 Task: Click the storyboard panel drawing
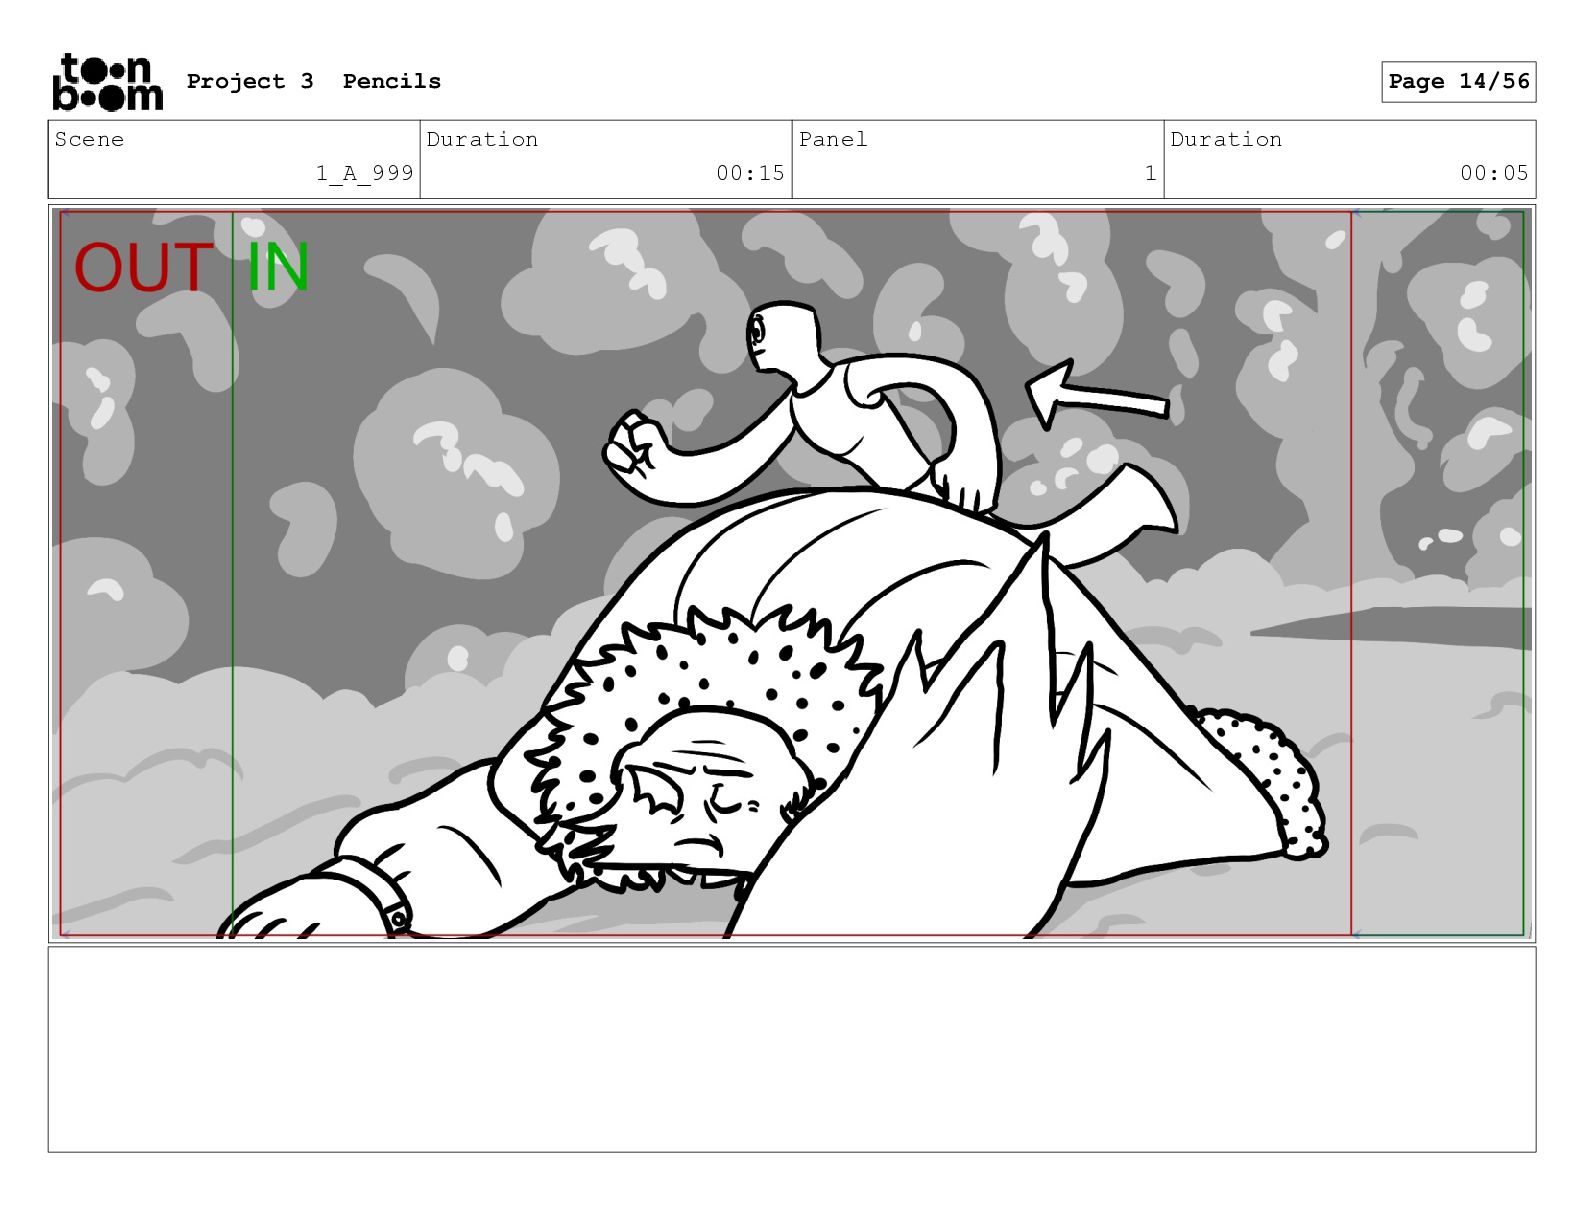(792, 574)
